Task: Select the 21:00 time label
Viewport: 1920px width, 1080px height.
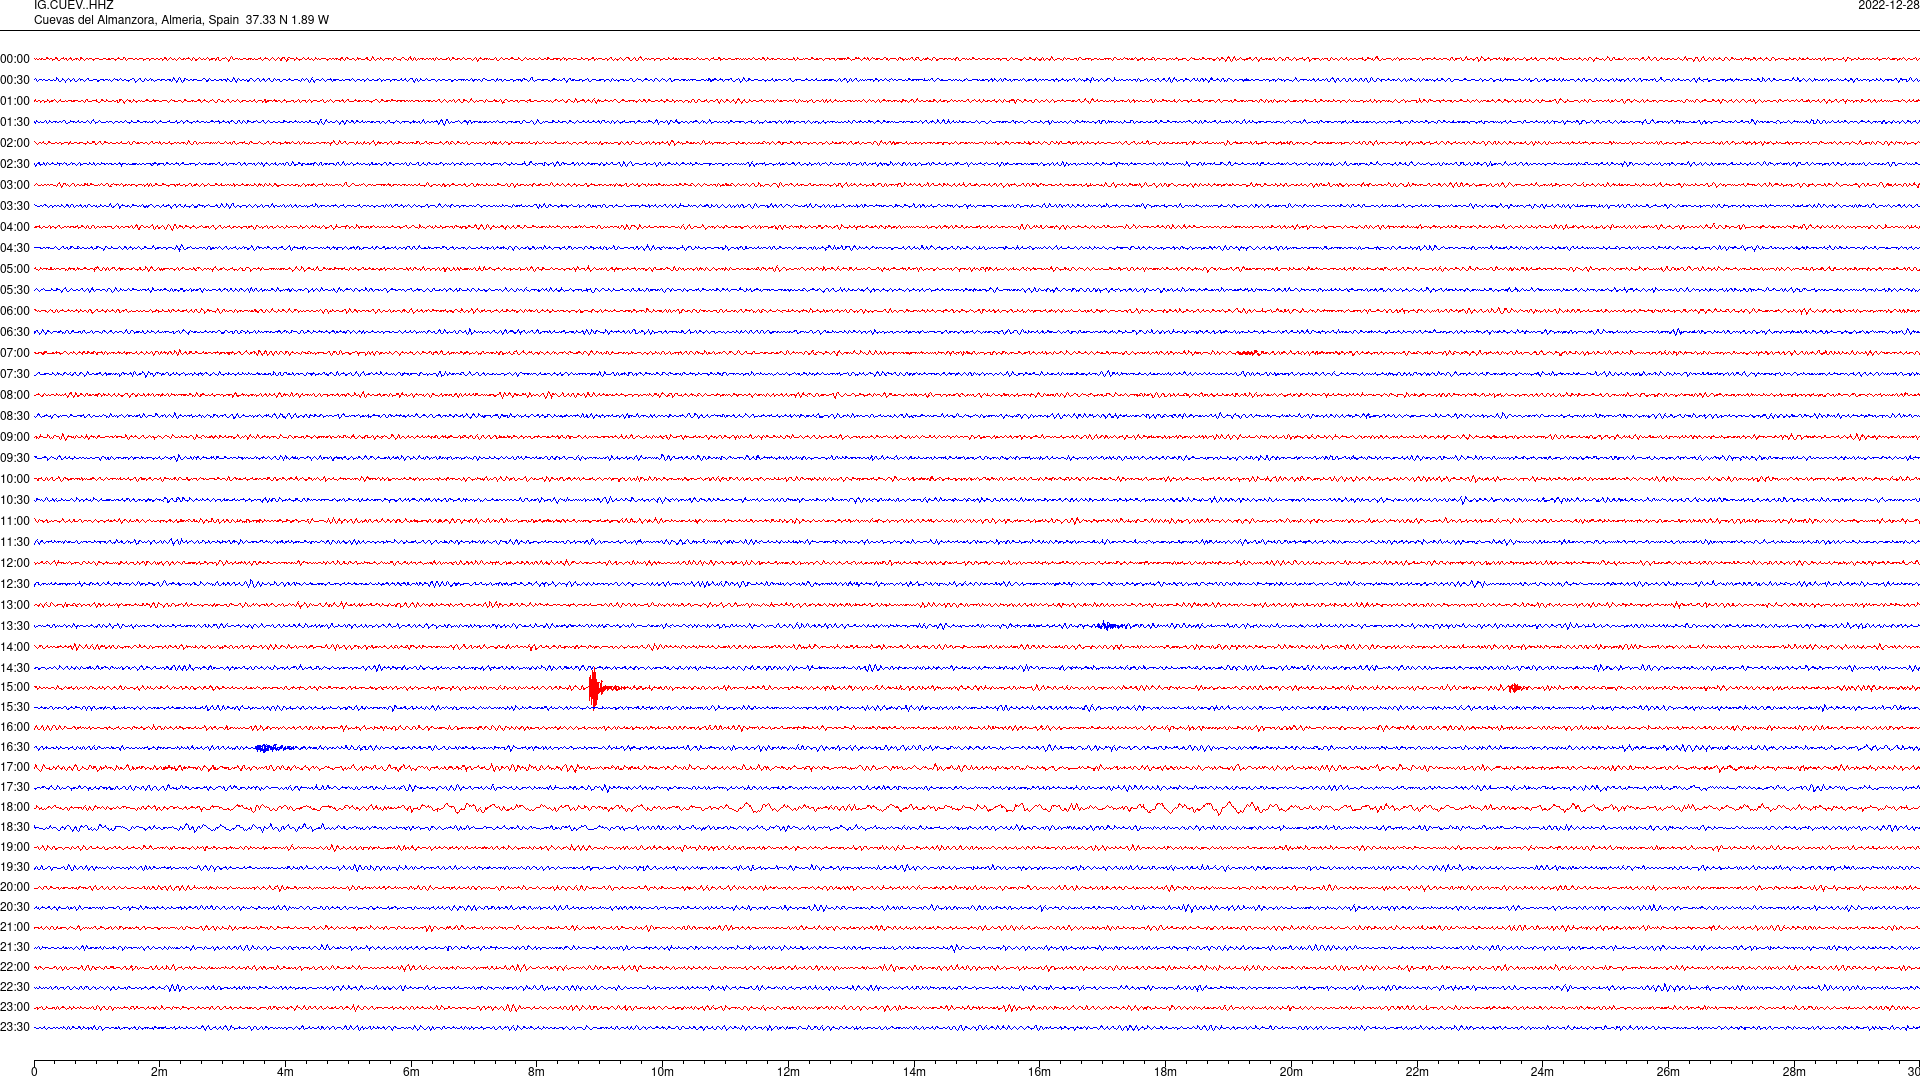Action: click(x=15, y=927)
